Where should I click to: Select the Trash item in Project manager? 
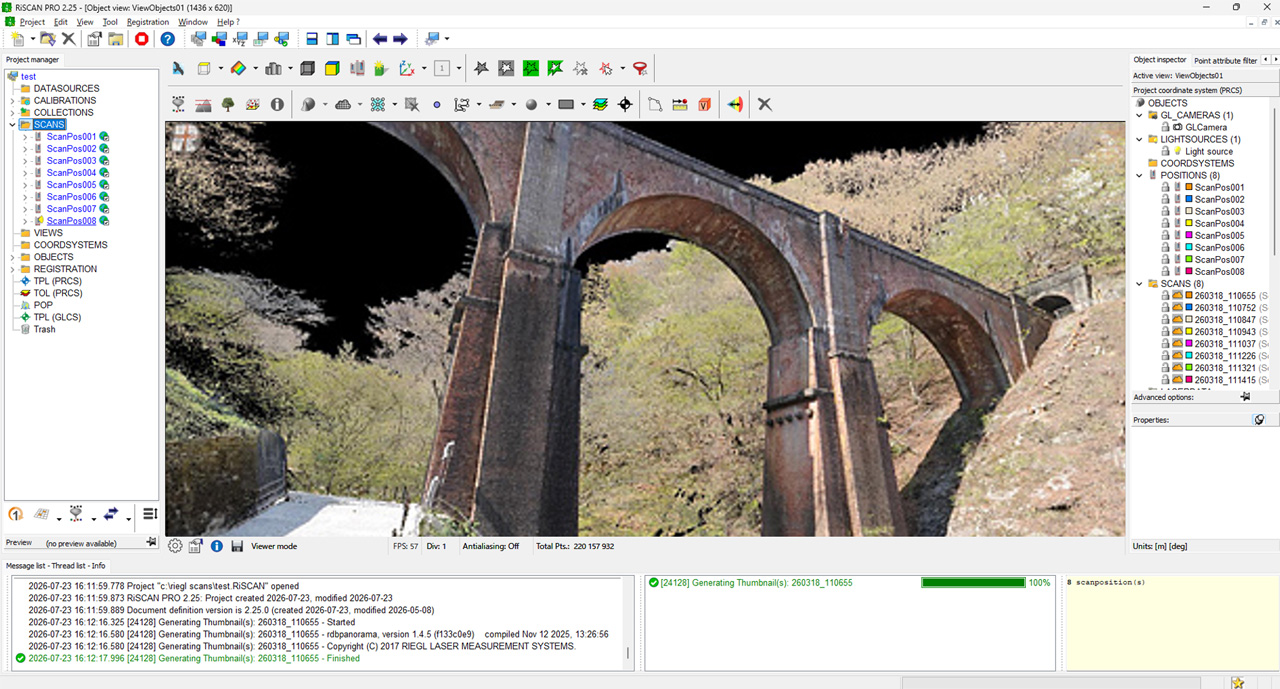(x=44, y=329)
